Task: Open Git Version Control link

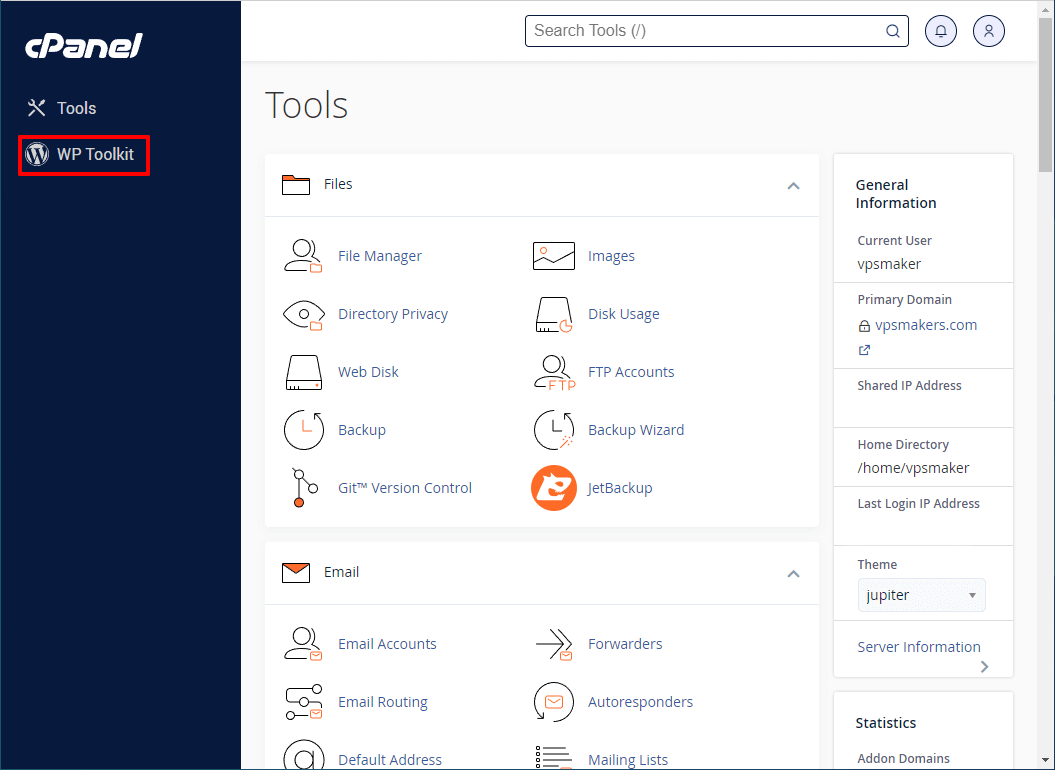Action: (405, 487)
